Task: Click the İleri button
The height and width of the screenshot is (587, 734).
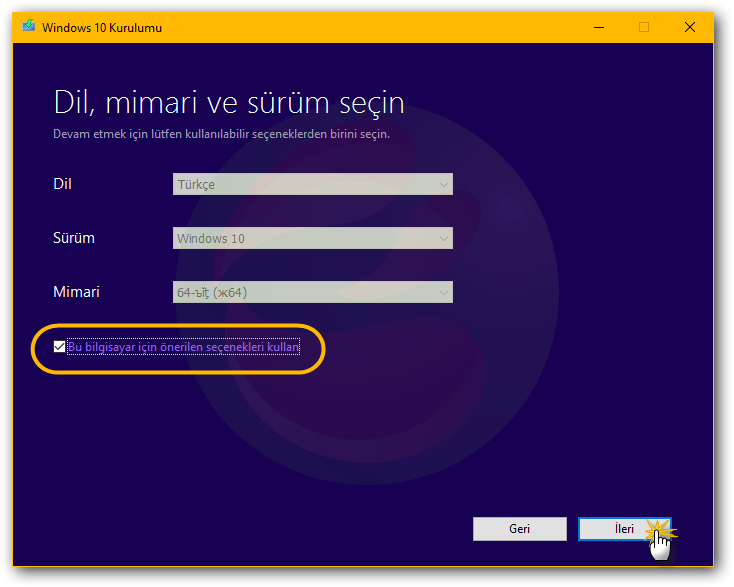Action: 624,529
